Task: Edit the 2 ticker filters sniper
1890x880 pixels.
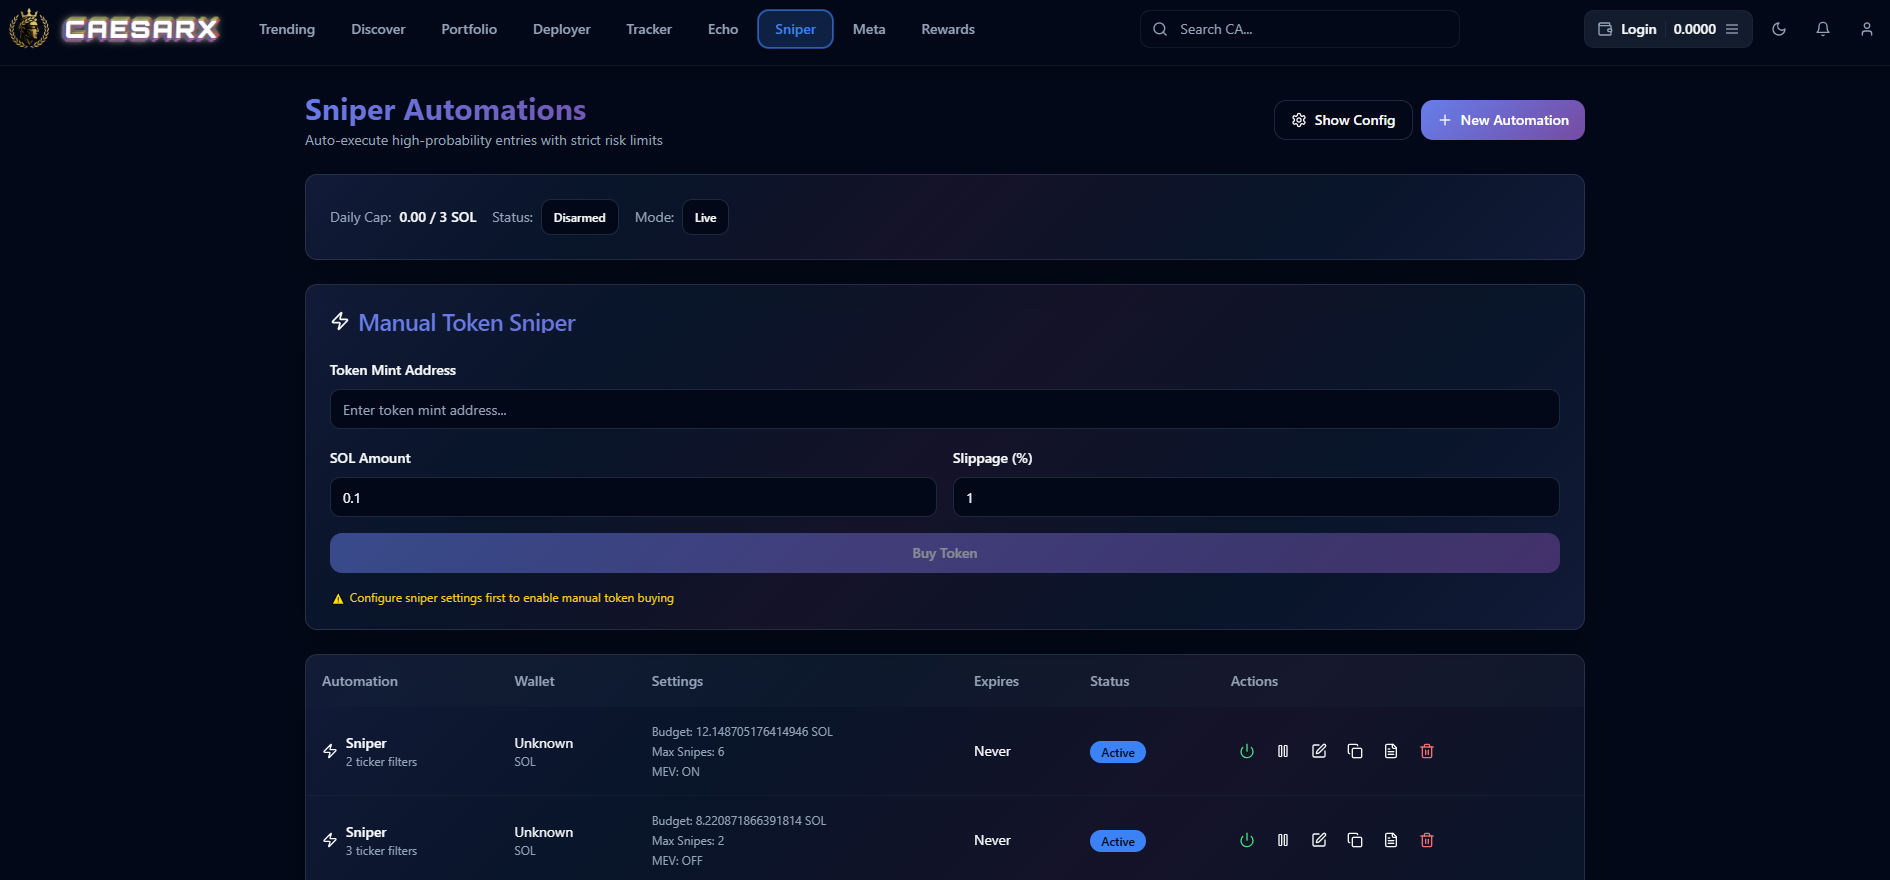Action: (1319, 751)
